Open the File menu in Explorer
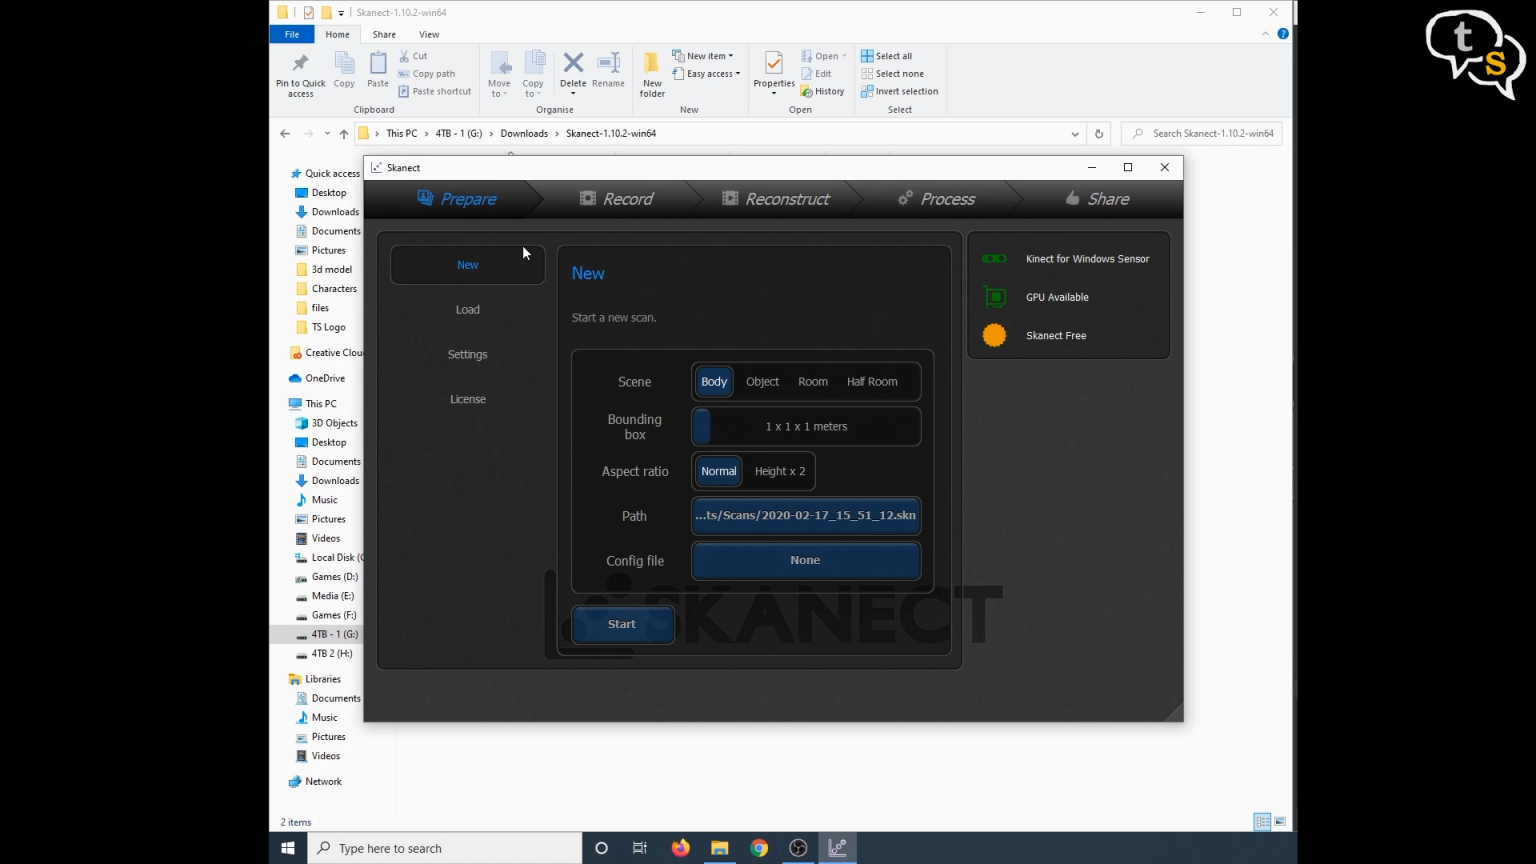This screenshot has width=1536, height=864. click(x=292, y=34)
